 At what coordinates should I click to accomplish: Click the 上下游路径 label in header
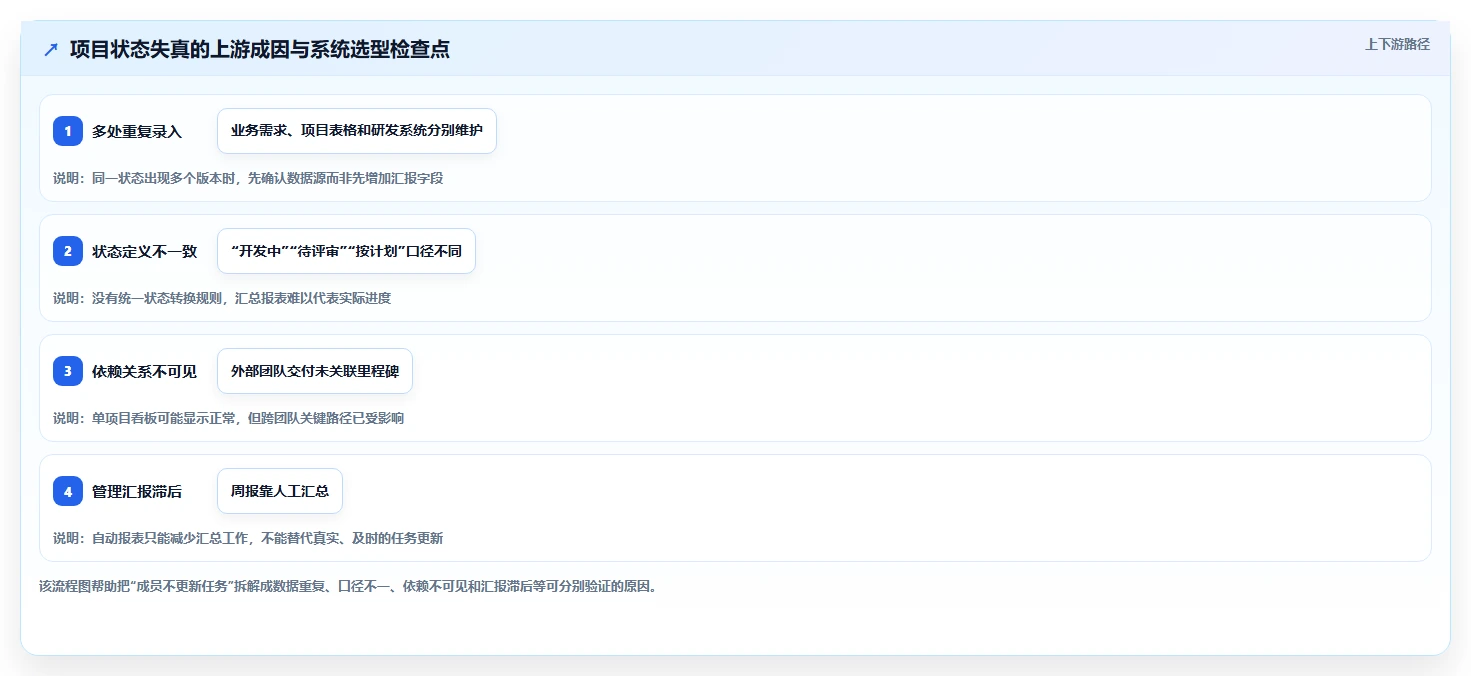click(1397, 44)
